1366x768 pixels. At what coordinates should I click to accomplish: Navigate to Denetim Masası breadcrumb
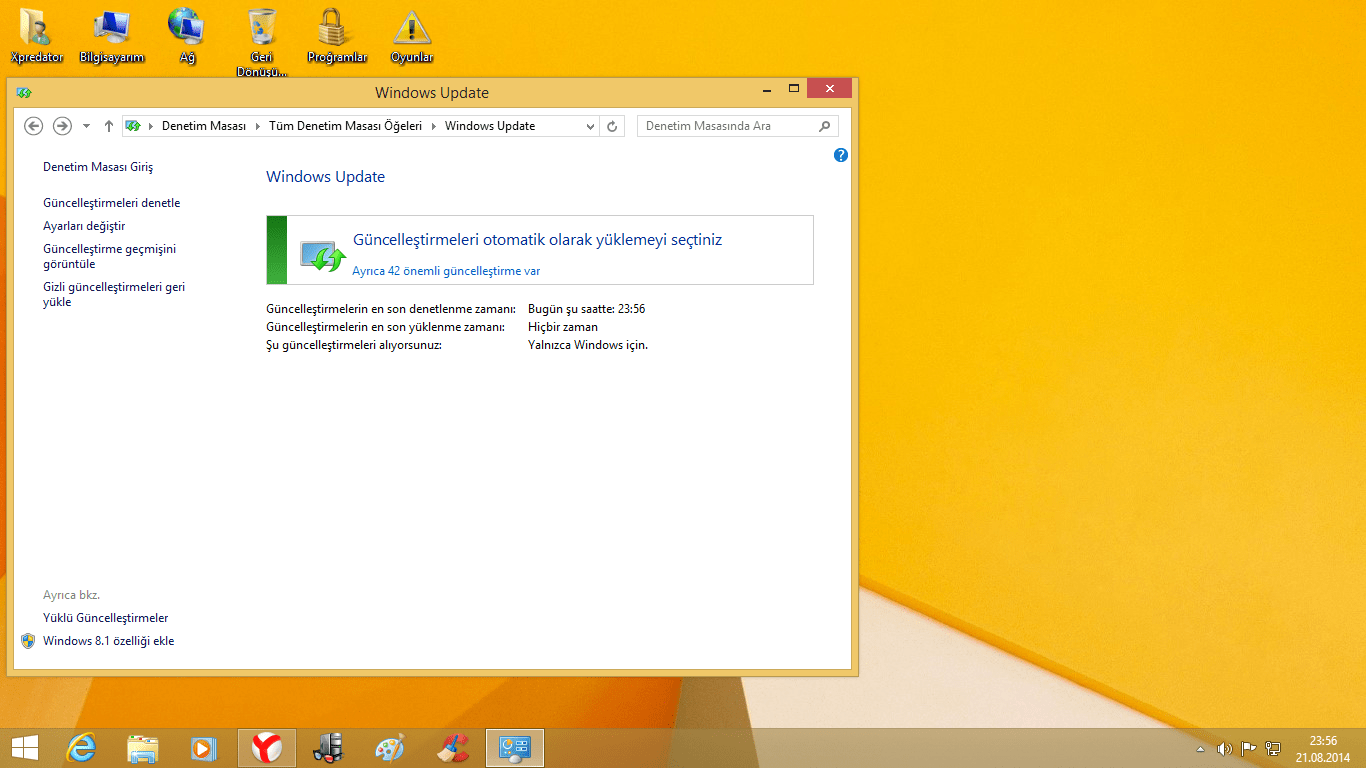point(204,126)
